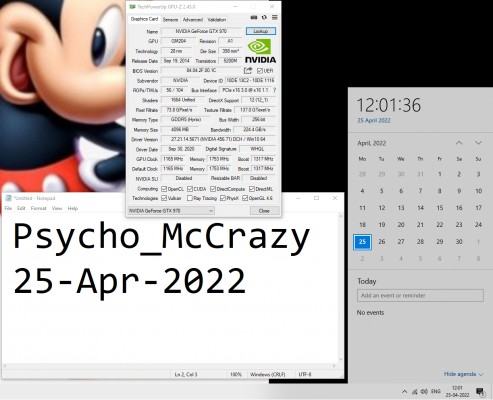
Task: Click the volume speaker tray icon
Action: [x=424, y=392]
